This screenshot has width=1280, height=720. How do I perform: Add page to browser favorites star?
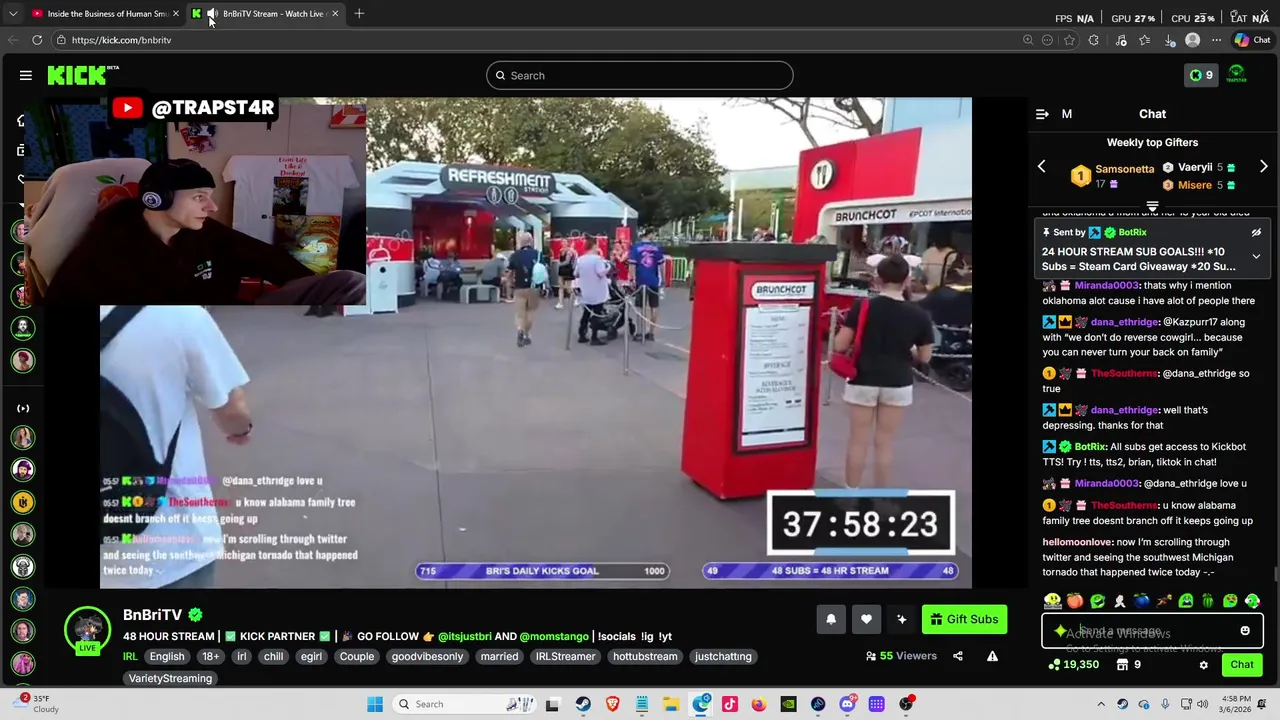click(x=1069, y=40)
